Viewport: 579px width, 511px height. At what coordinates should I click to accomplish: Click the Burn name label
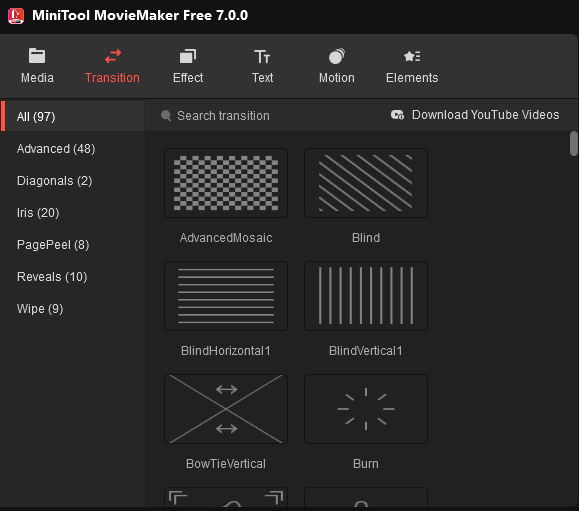click(366, 464)
